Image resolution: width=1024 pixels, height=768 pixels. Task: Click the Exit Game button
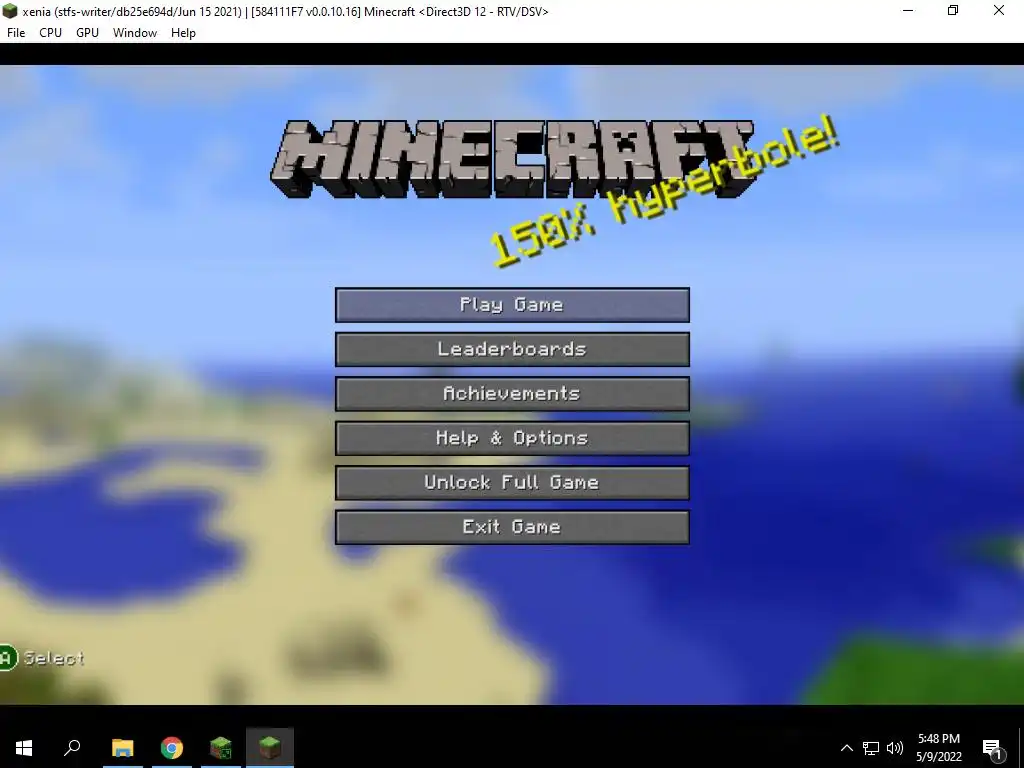(512, 527)
